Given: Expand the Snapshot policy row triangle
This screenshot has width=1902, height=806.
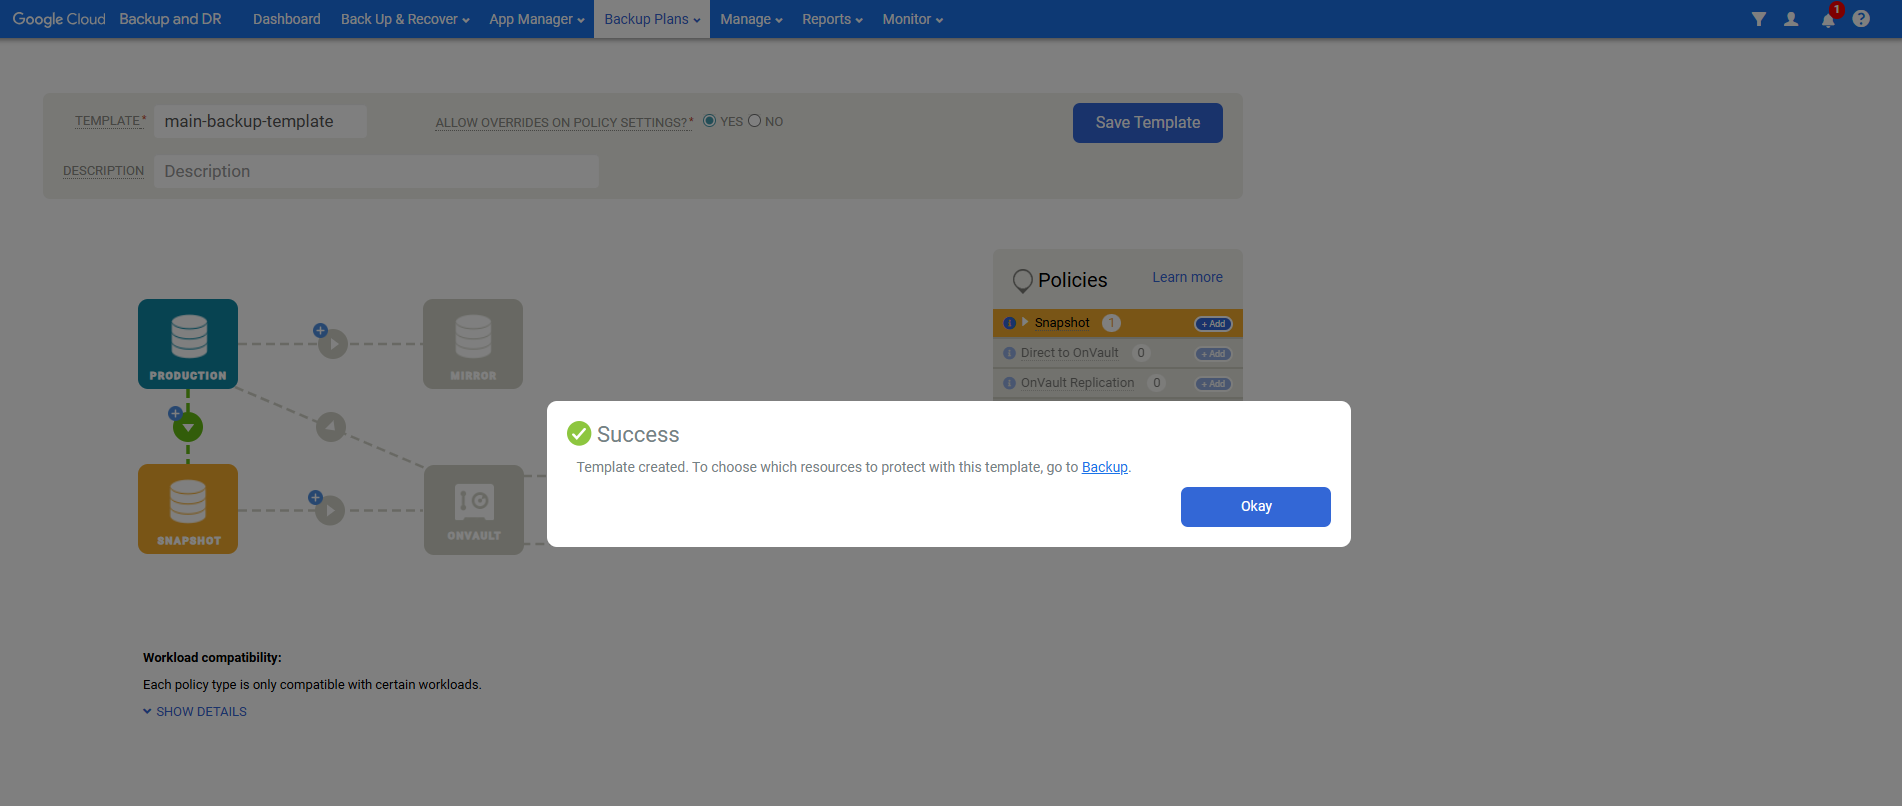Looking at the screenshot, I should coord(1025,322).
